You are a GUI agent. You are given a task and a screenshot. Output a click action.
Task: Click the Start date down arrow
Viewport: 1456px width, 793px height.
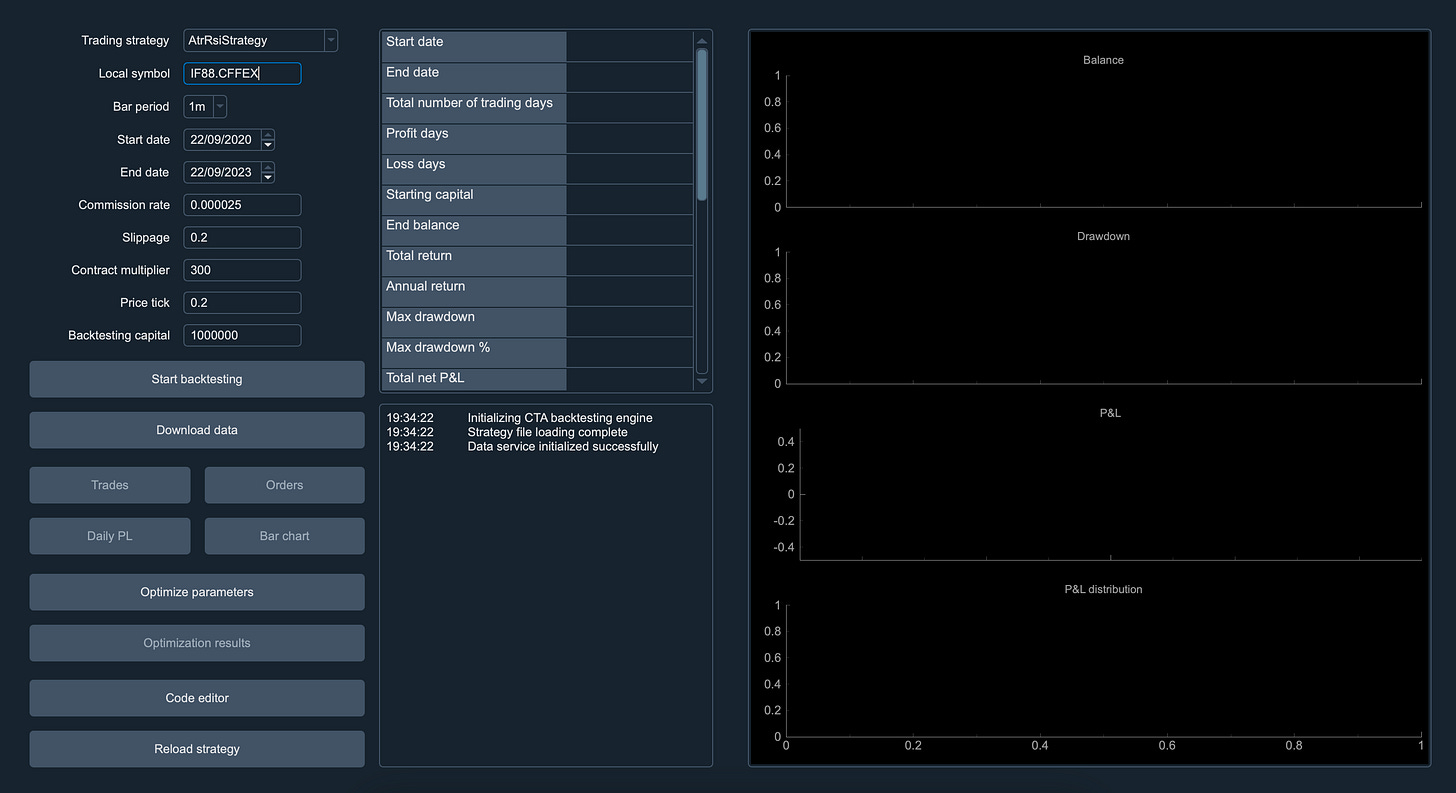(267, 144)
